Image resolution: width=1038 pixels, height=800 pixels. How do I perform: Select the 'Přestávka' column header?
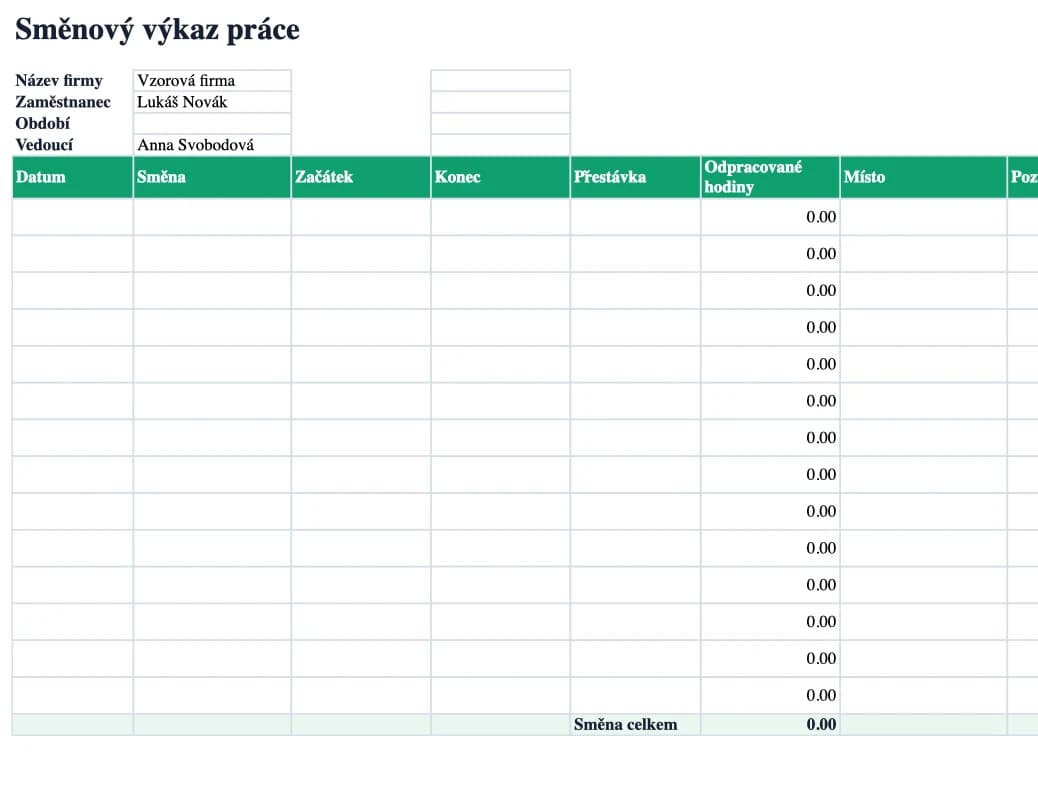636,177
